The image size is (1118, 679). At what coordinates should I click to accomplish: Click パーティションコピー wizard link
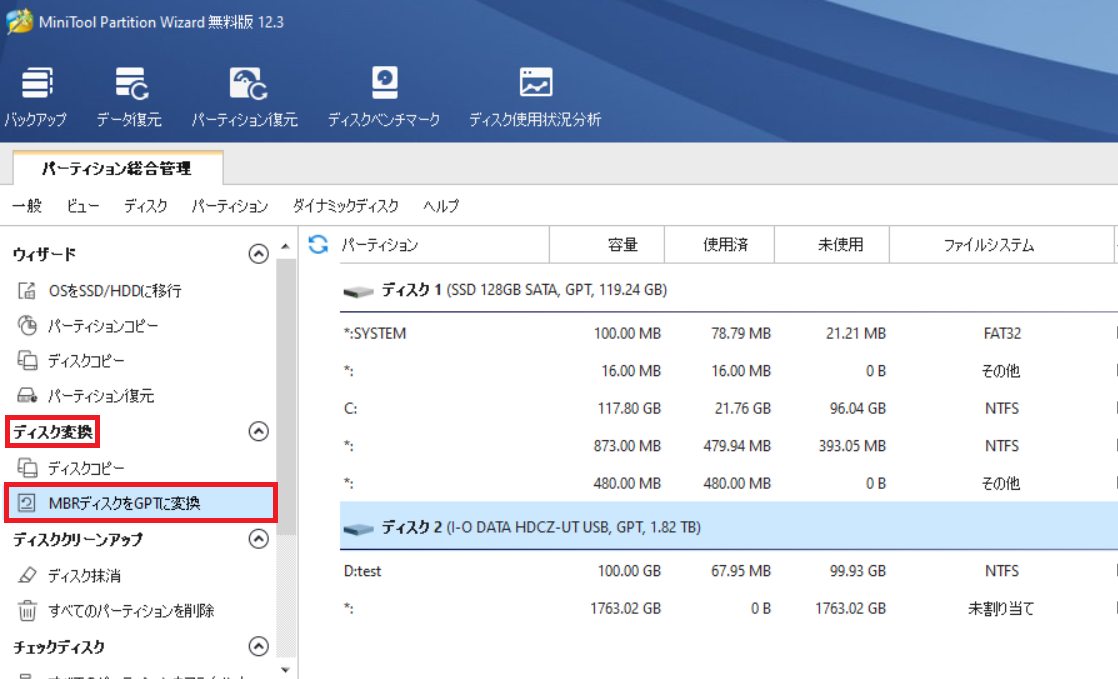click(103, 325)
